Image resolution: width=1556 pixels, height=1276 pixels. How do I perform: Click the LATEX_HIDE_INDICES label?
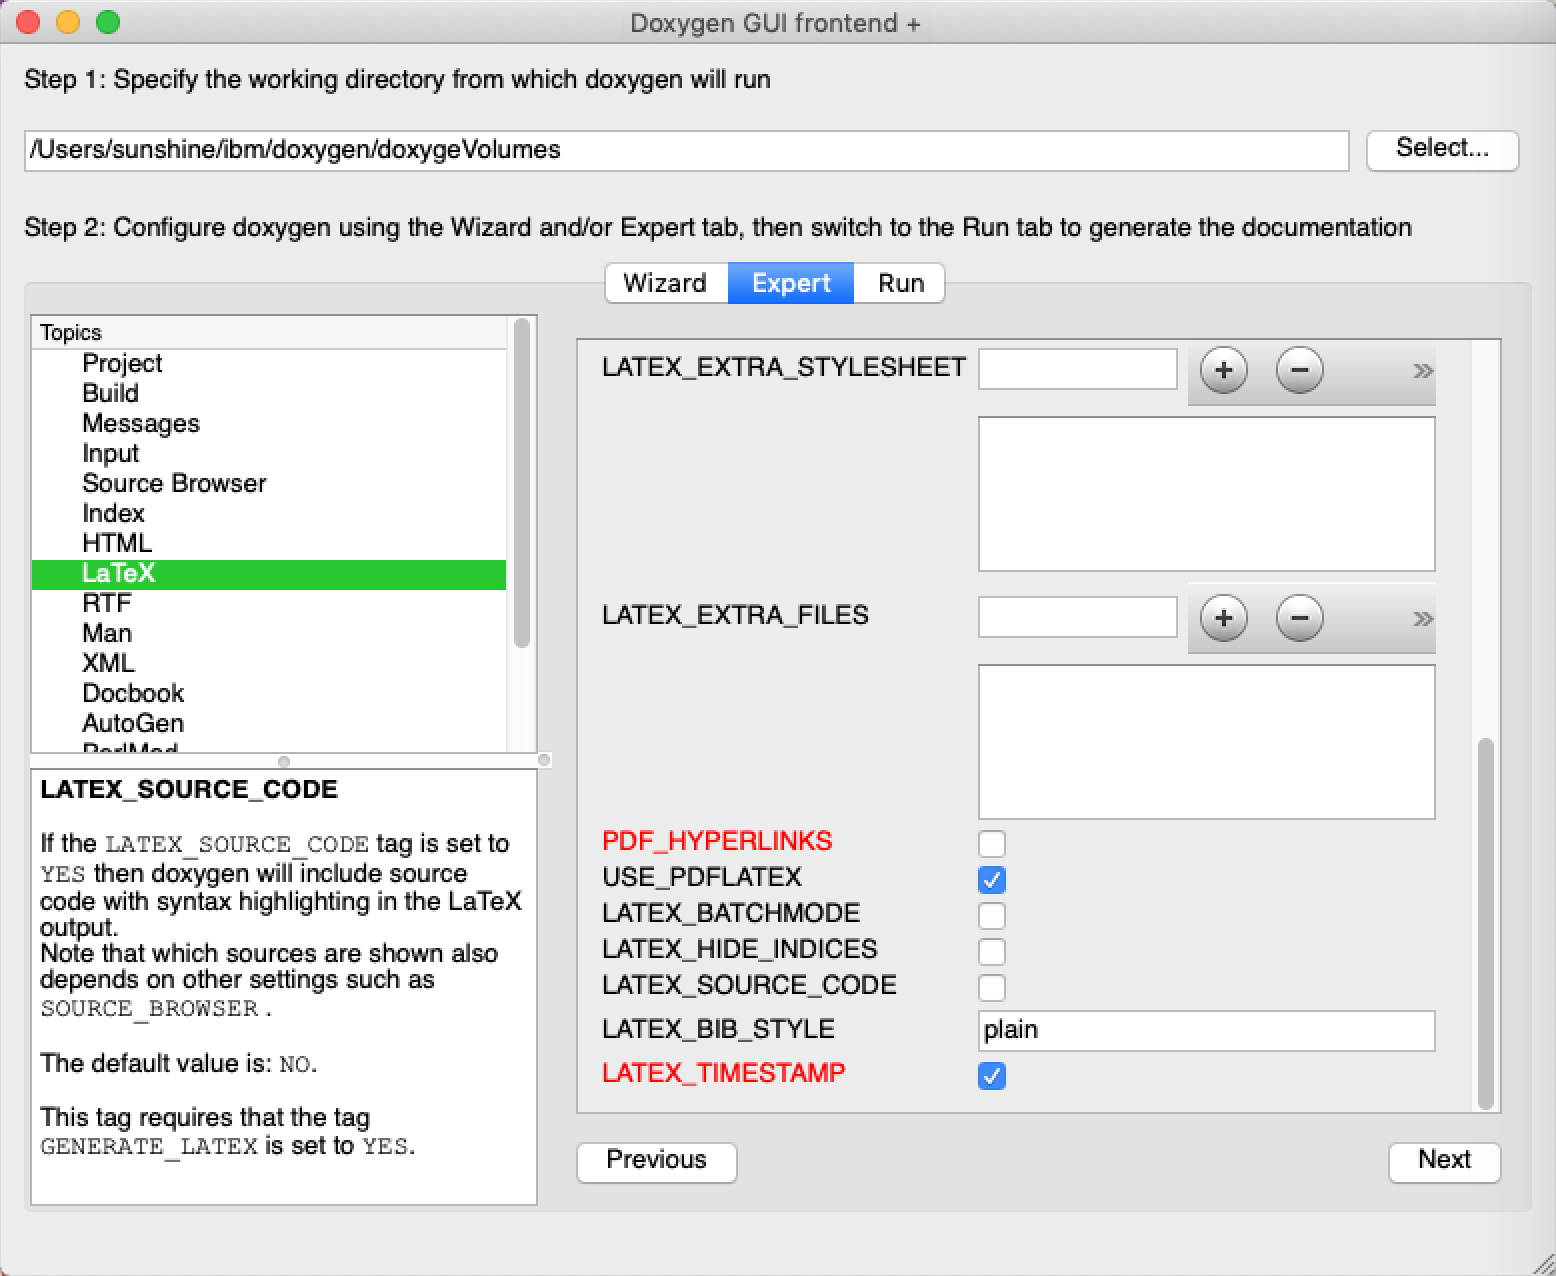point(740,949)
